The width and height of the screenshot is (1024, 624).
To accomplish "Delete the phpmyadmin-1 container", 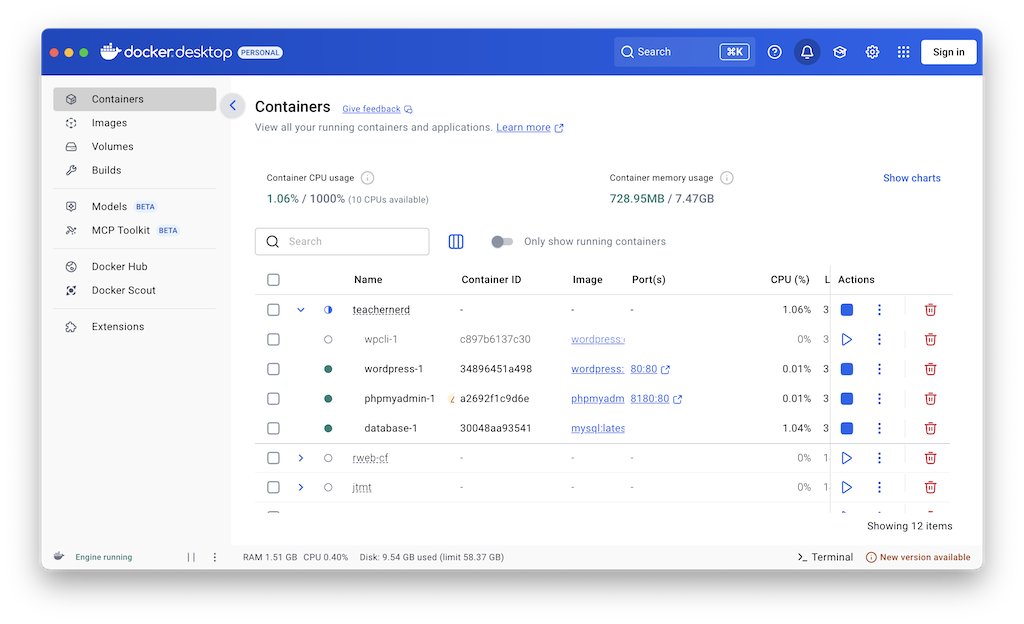I will coord(930,399).
